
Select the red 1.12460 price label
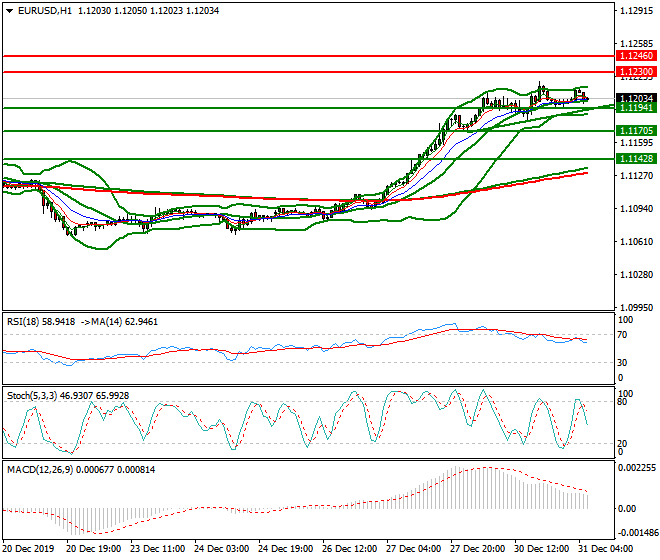(x=636, y=56)
